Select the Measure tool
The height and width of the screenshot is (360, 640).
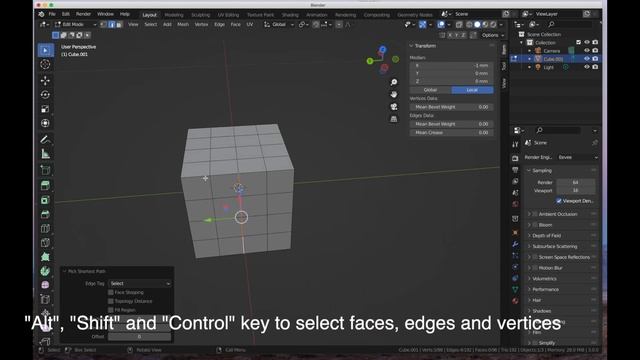tap(45, 154)
